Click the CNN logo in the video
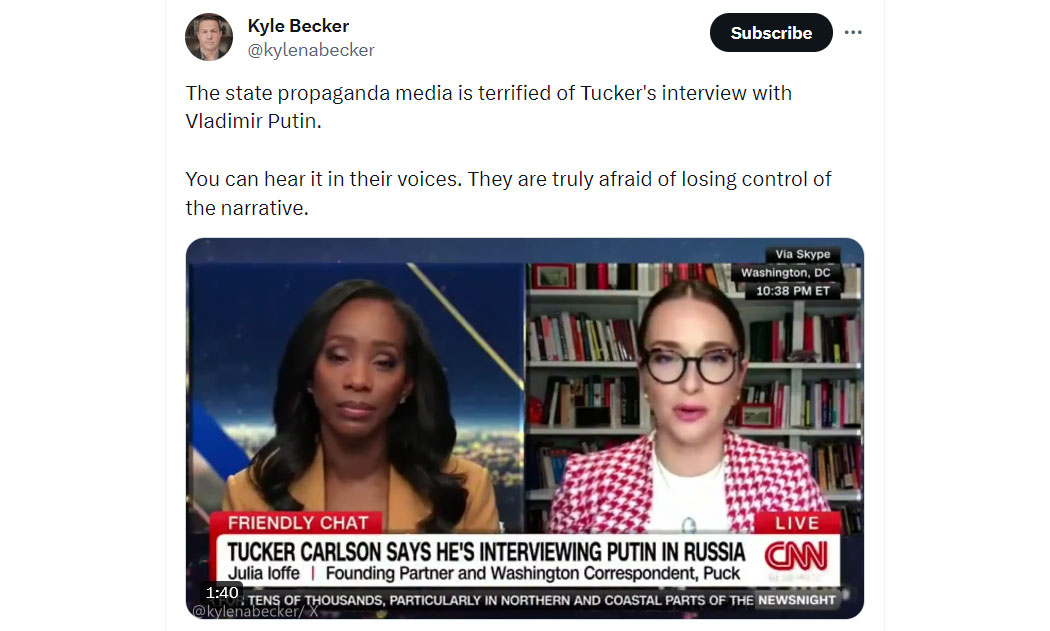Image resolution: width=1050 pixels, height=631 pixels. (x=796, y=555)
